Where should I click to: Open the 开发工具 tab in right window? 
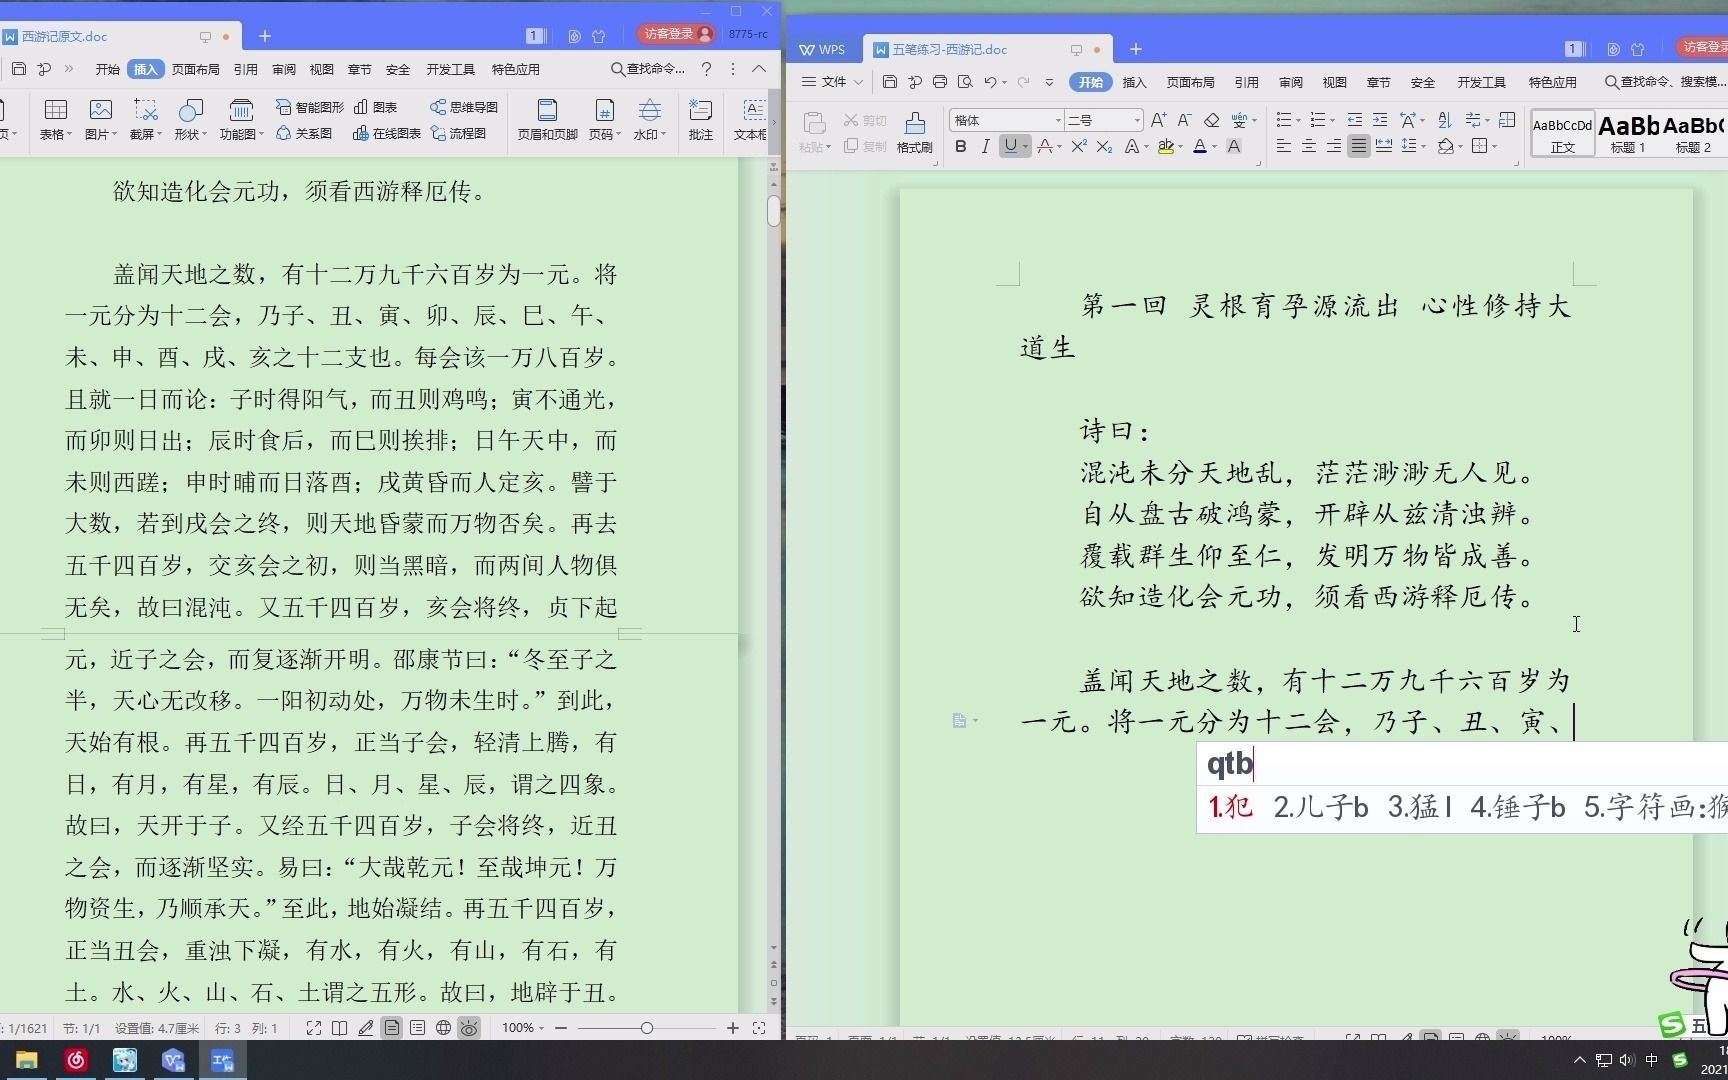(x=1481, y=82)
